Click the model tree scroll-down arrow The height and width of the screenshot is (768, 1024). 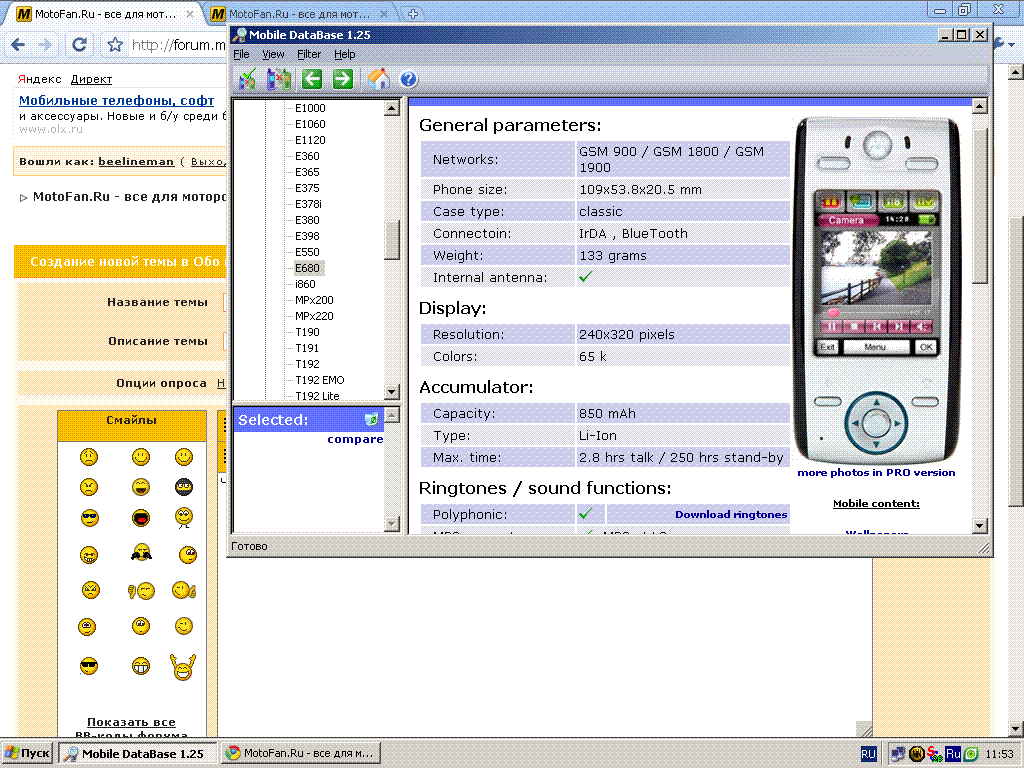(392, 392)
